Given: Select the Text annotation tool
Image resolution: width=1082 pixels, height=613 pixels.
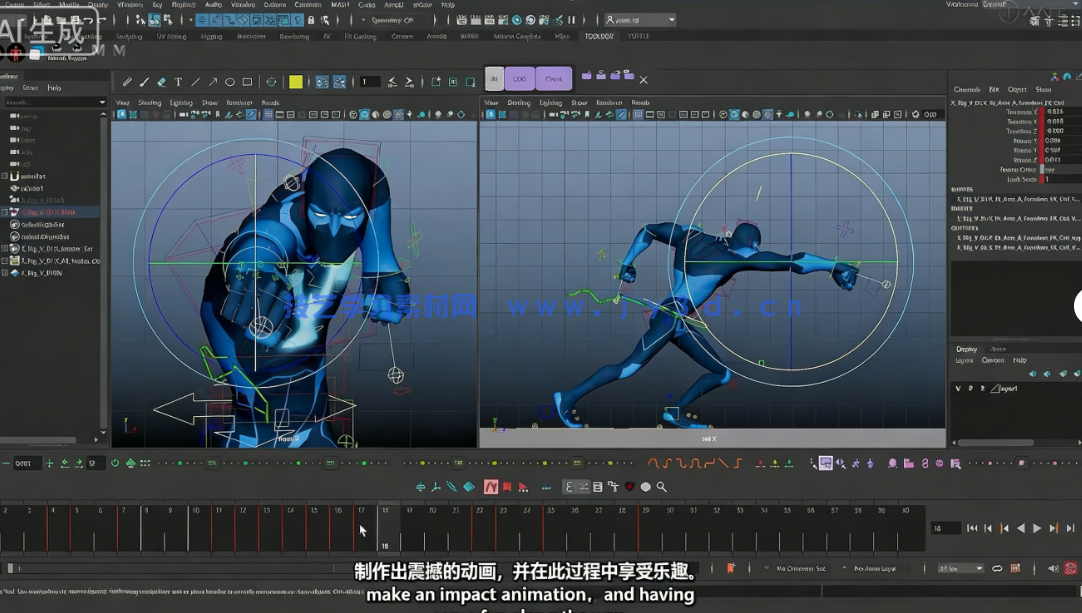Looking at the screenshot, I should point(178,83).
